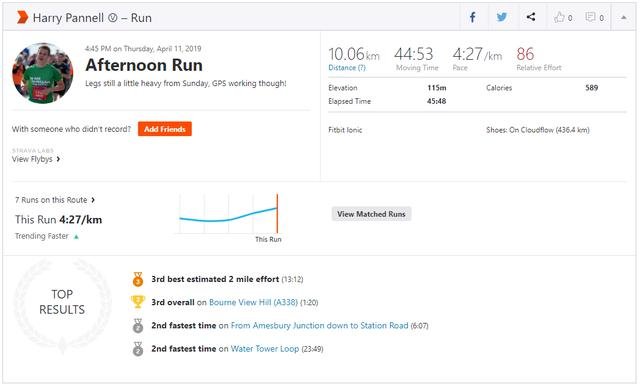640x387 pixels.
Task: Collapse the activity panel with the up arrow
Action: point(624,17)
